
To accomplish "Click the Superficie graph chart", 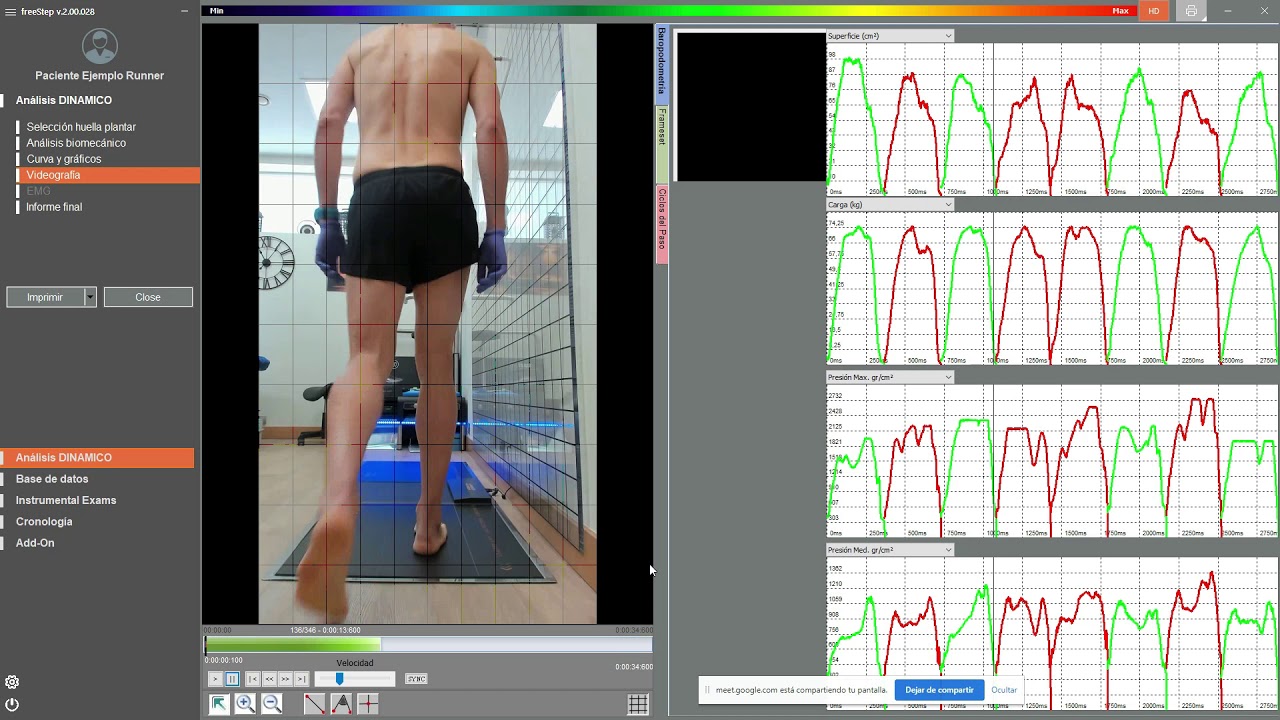I will pyautogui.click(x=1052, y=119).
